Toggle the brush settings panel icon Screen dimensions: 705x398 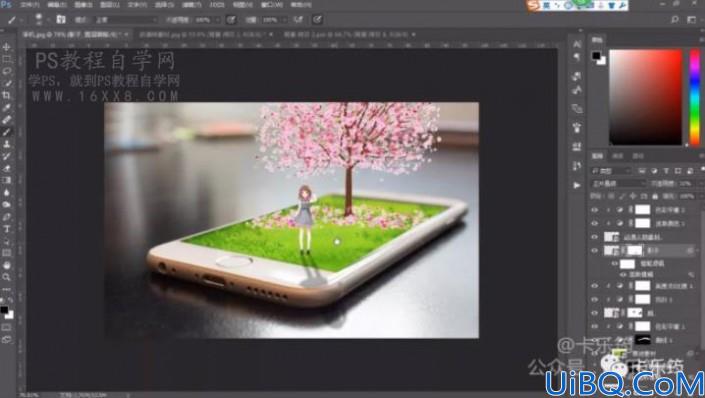[x=61, y=19]
